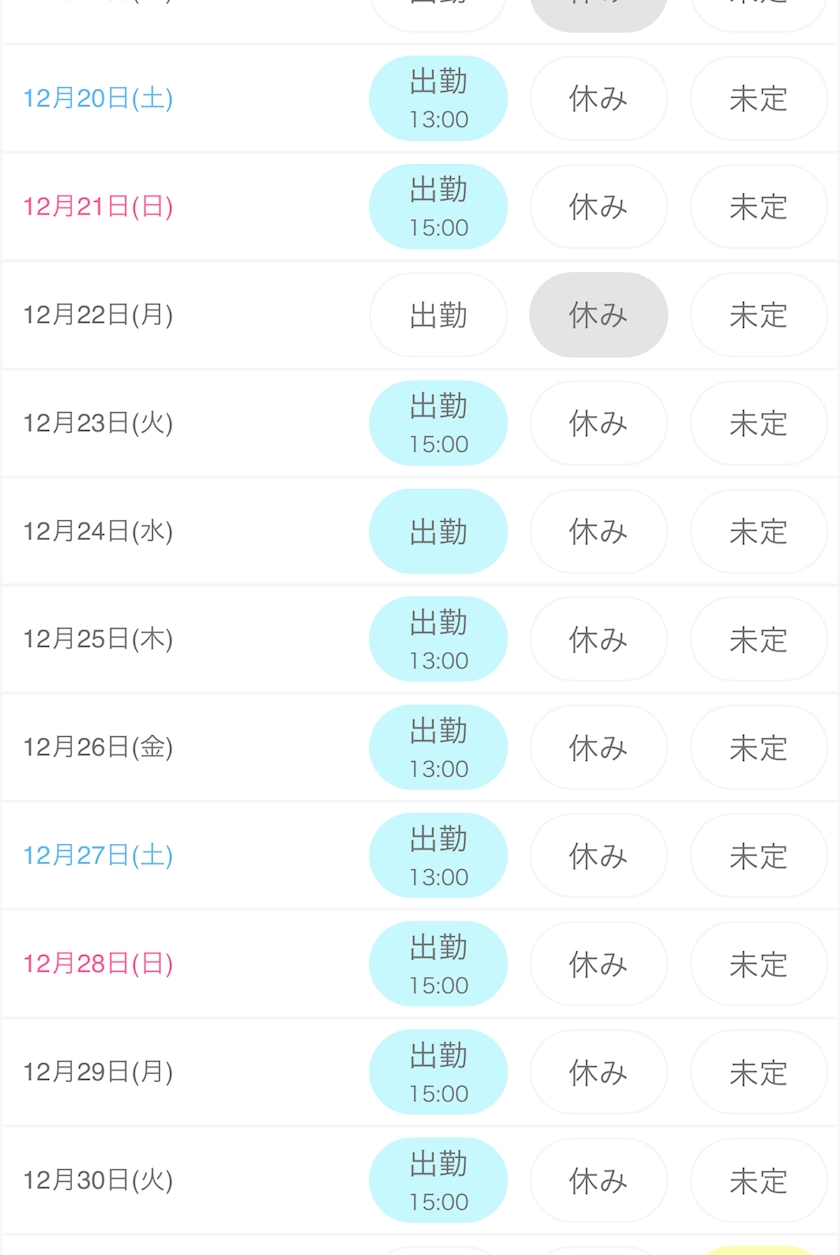Tap selected 休み on 12月22日(月)
The width and height of the screenshot is (840, 1255).
(x=598, y=315)
